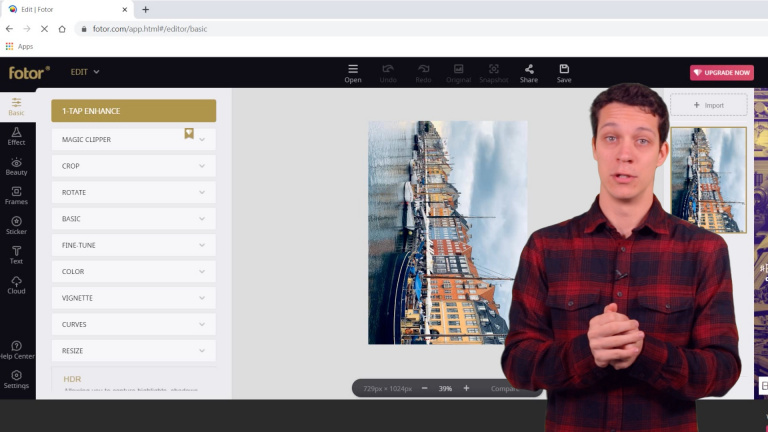Save the image using Save icon
Image resolution: width=768 pixels, height=432 pixels.
[564, 73]
